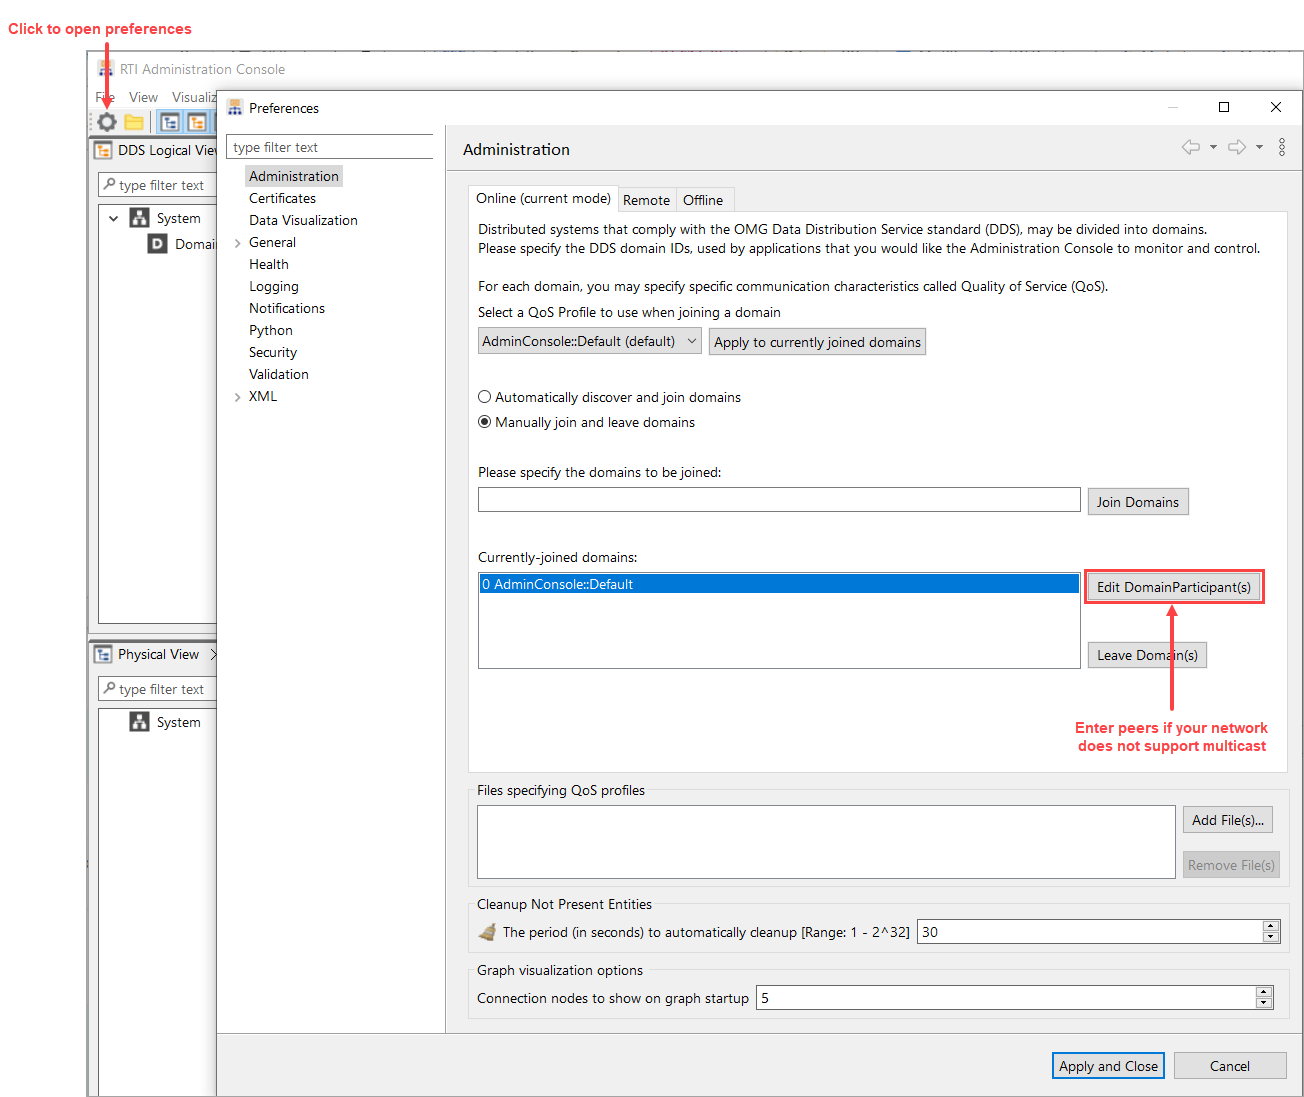Click the domains to be joined input field
The height and width of the screenshot is (1097, 1304).
tap(779, 500)
